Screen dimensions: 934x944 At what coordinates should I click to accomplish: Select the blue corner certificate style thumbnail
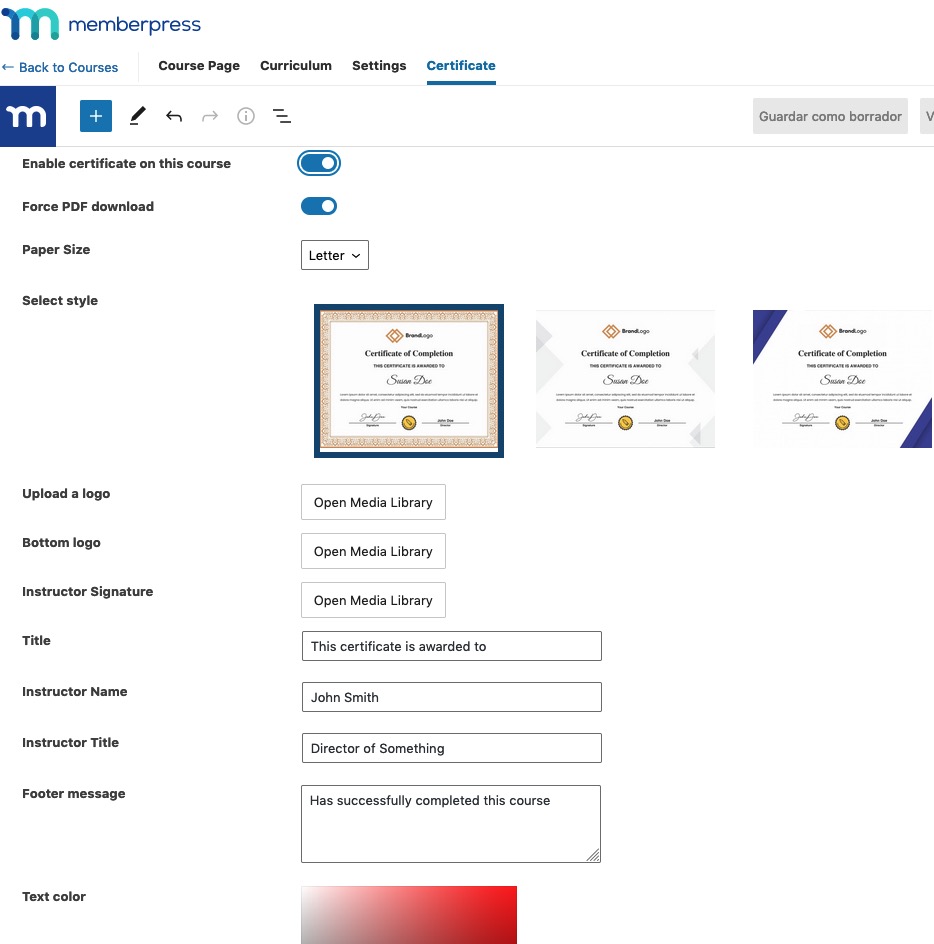coord(842,378)
